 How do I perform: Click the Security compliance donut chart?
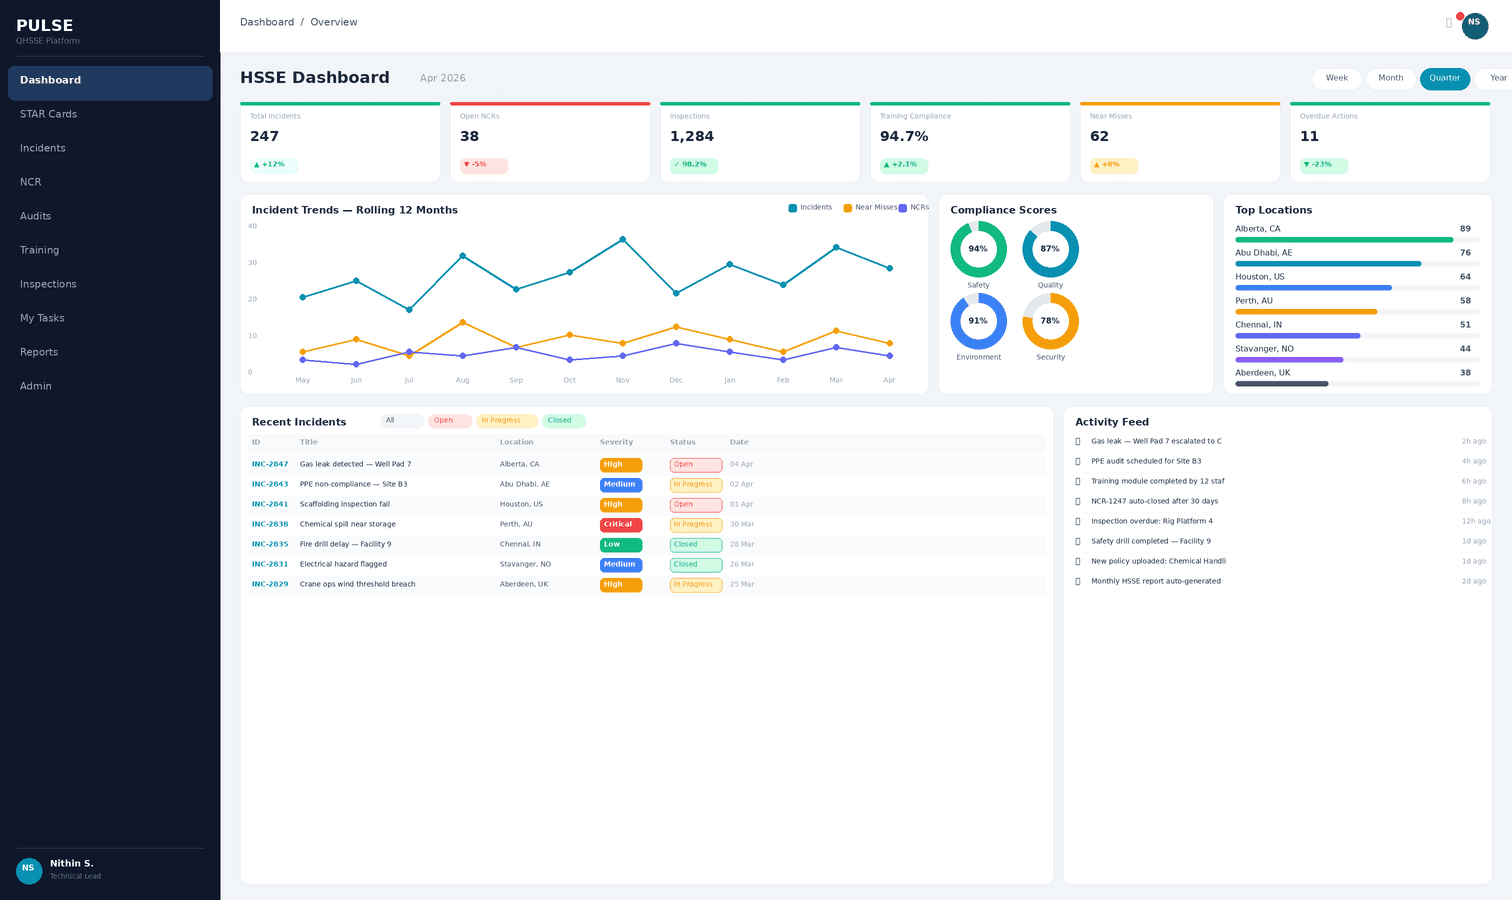pos(1050,321)
